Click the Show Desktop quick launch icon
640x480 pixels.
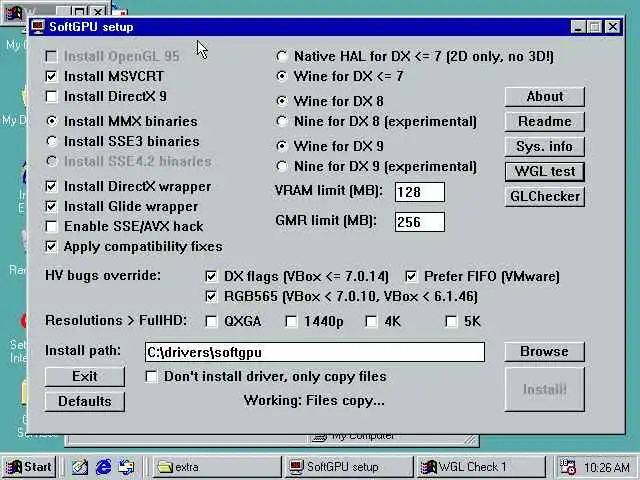point(127,467)
